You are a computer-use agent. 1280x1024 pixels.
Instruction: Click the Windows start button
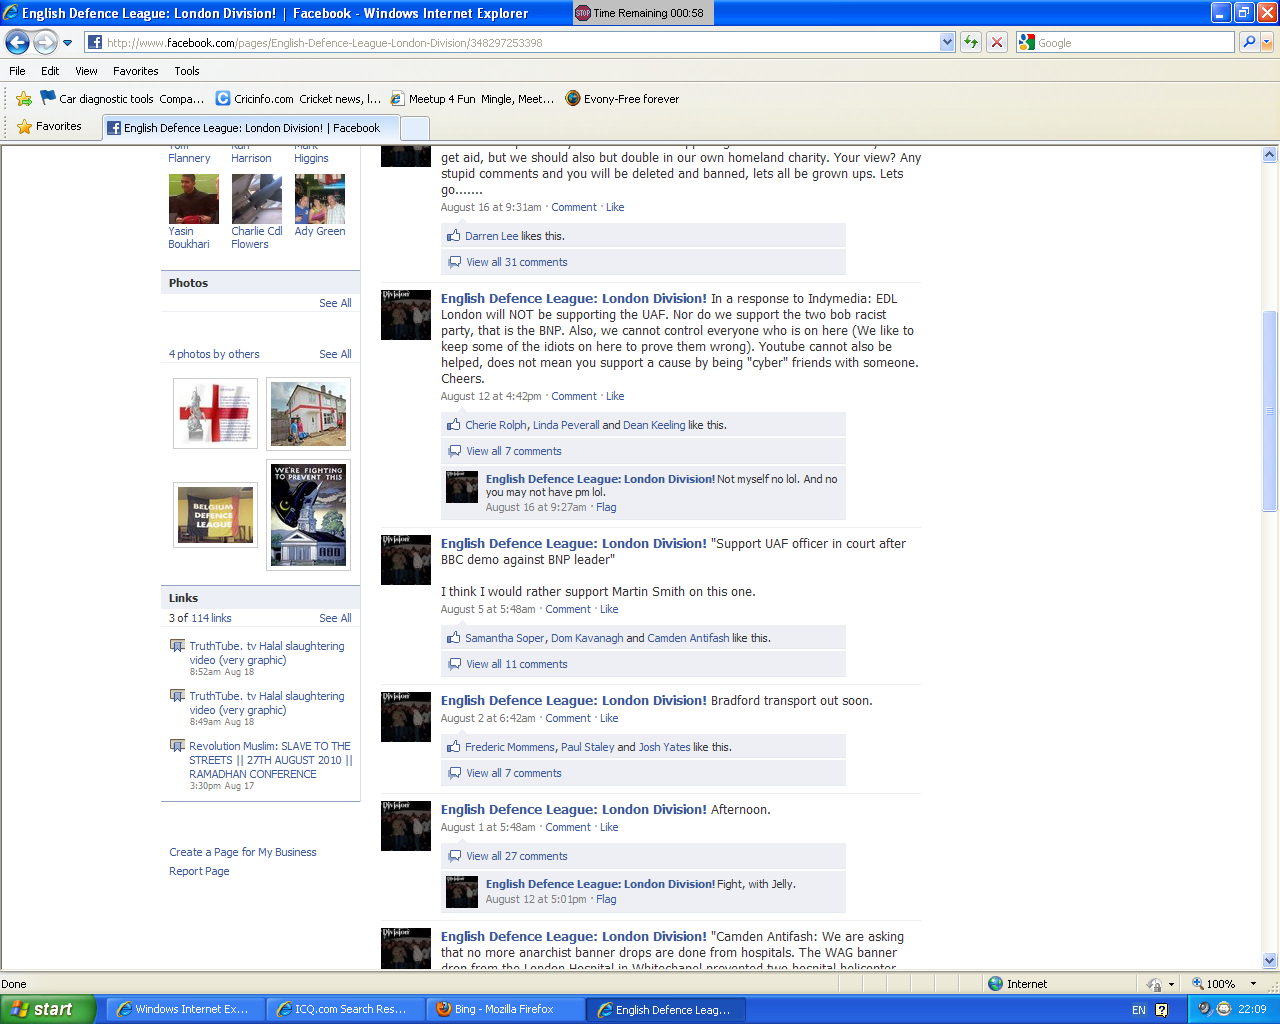47,1009
